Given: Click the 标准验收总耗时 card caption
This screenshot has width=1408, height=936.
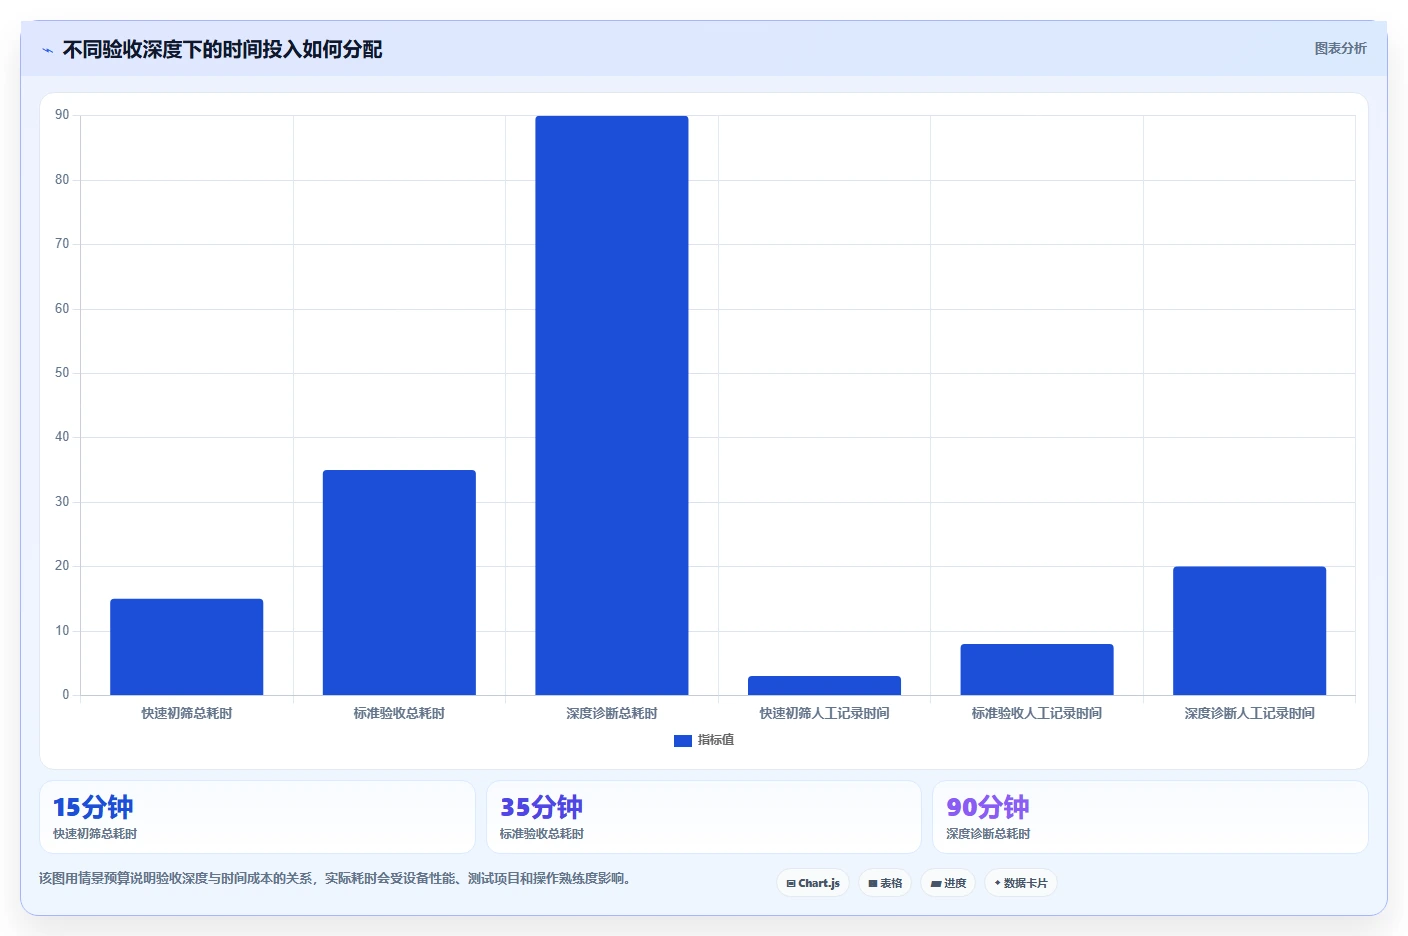Looking at the screenshot, I should click(x=542, y=834).
